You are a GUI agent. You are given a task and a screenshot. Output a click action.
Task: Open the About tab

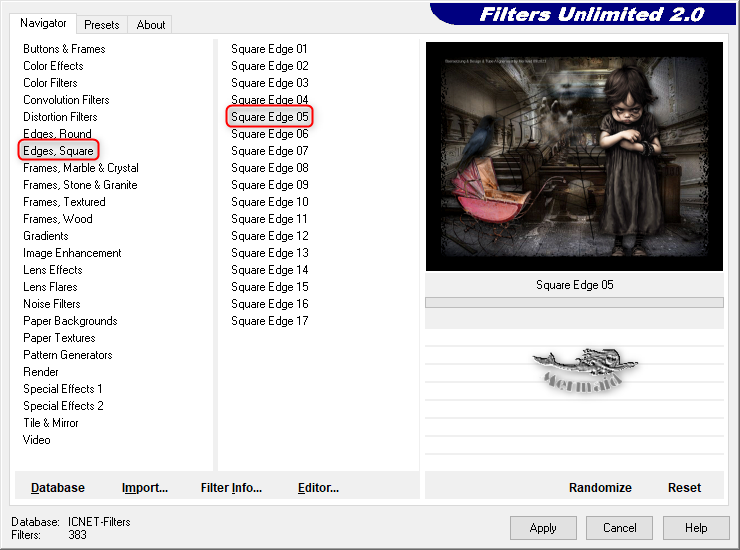pyautogui.click(x=151, y=25)
